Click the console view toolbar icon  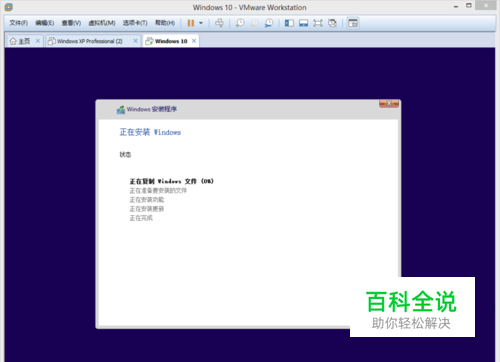353,23
